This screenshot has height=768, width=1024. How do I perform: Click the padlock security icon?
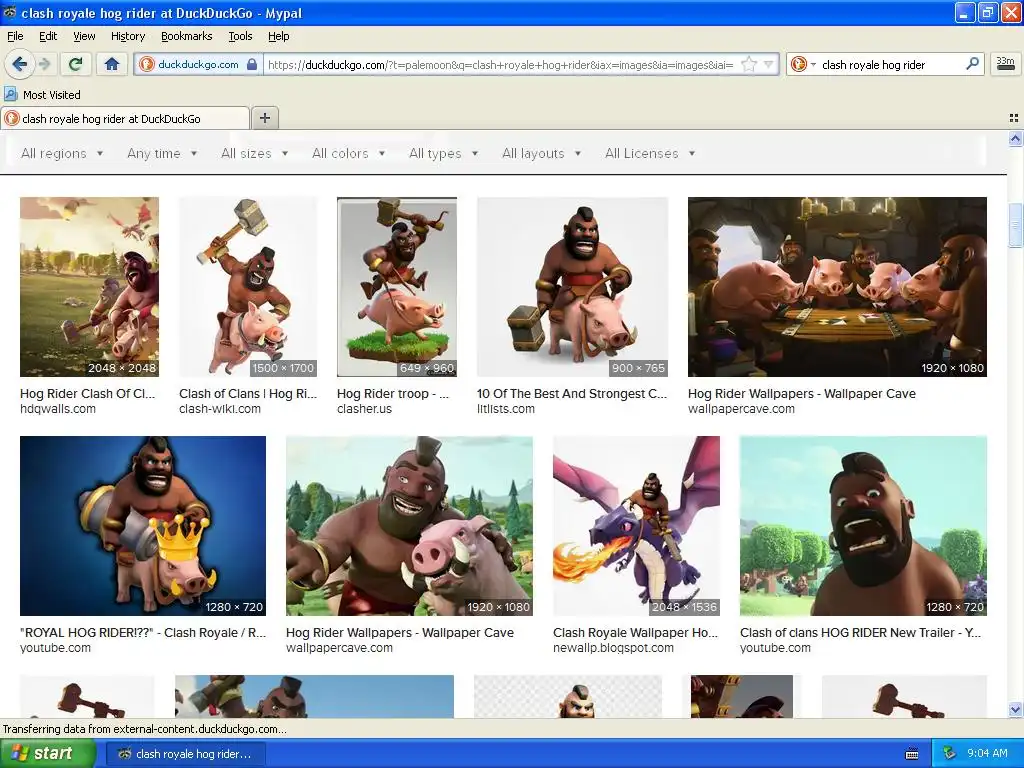pos(251,64)
